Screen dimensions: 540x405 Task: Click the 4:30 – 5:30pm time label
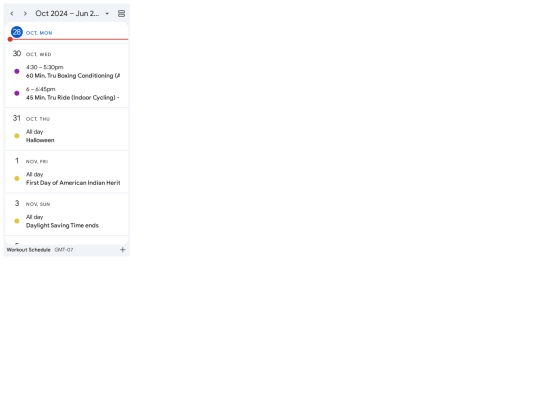tap(44, 67)
